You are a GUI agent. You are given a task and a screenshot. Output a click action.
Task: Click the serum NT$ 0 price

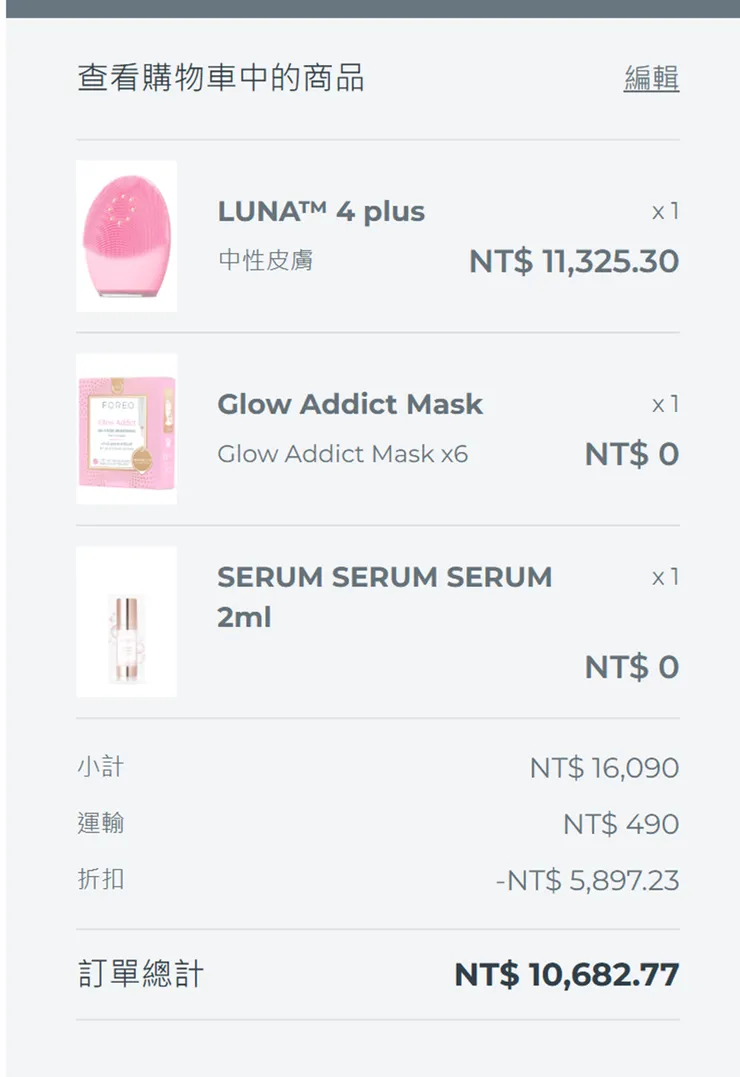[x=631, y=667]
